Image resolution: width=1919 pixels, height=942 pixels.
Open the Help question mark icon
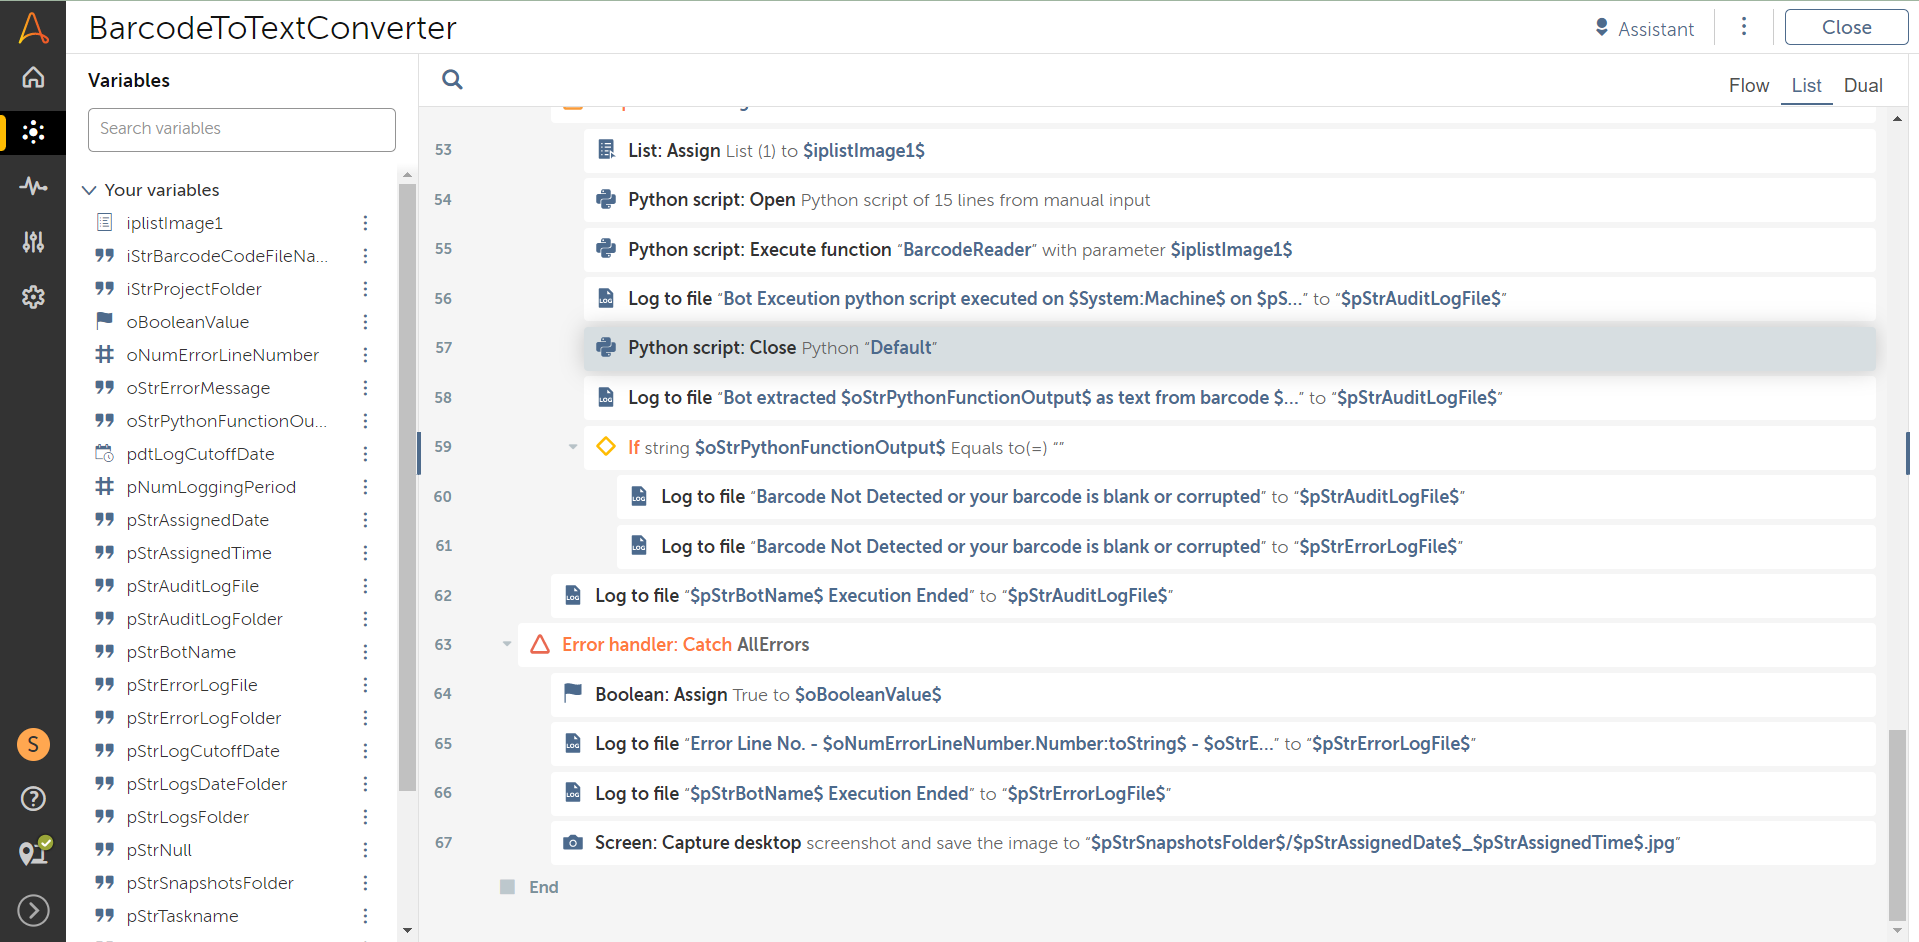[33, 798]
